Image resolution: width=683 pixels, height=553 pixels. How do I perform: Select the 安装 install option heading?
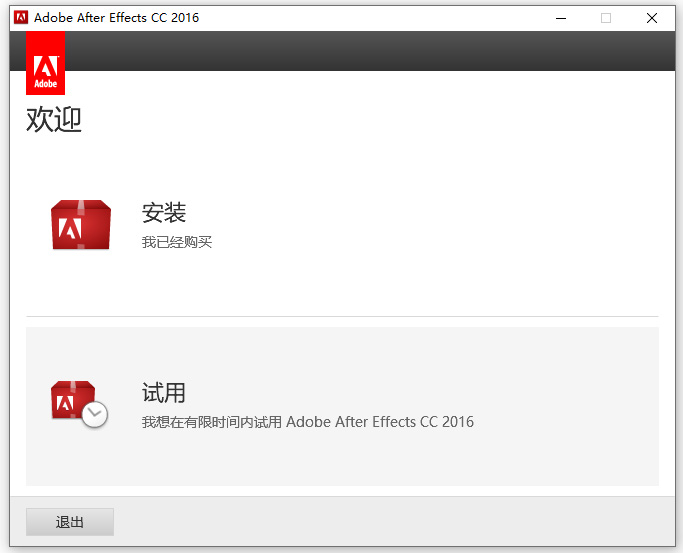(x=164, y=212)
